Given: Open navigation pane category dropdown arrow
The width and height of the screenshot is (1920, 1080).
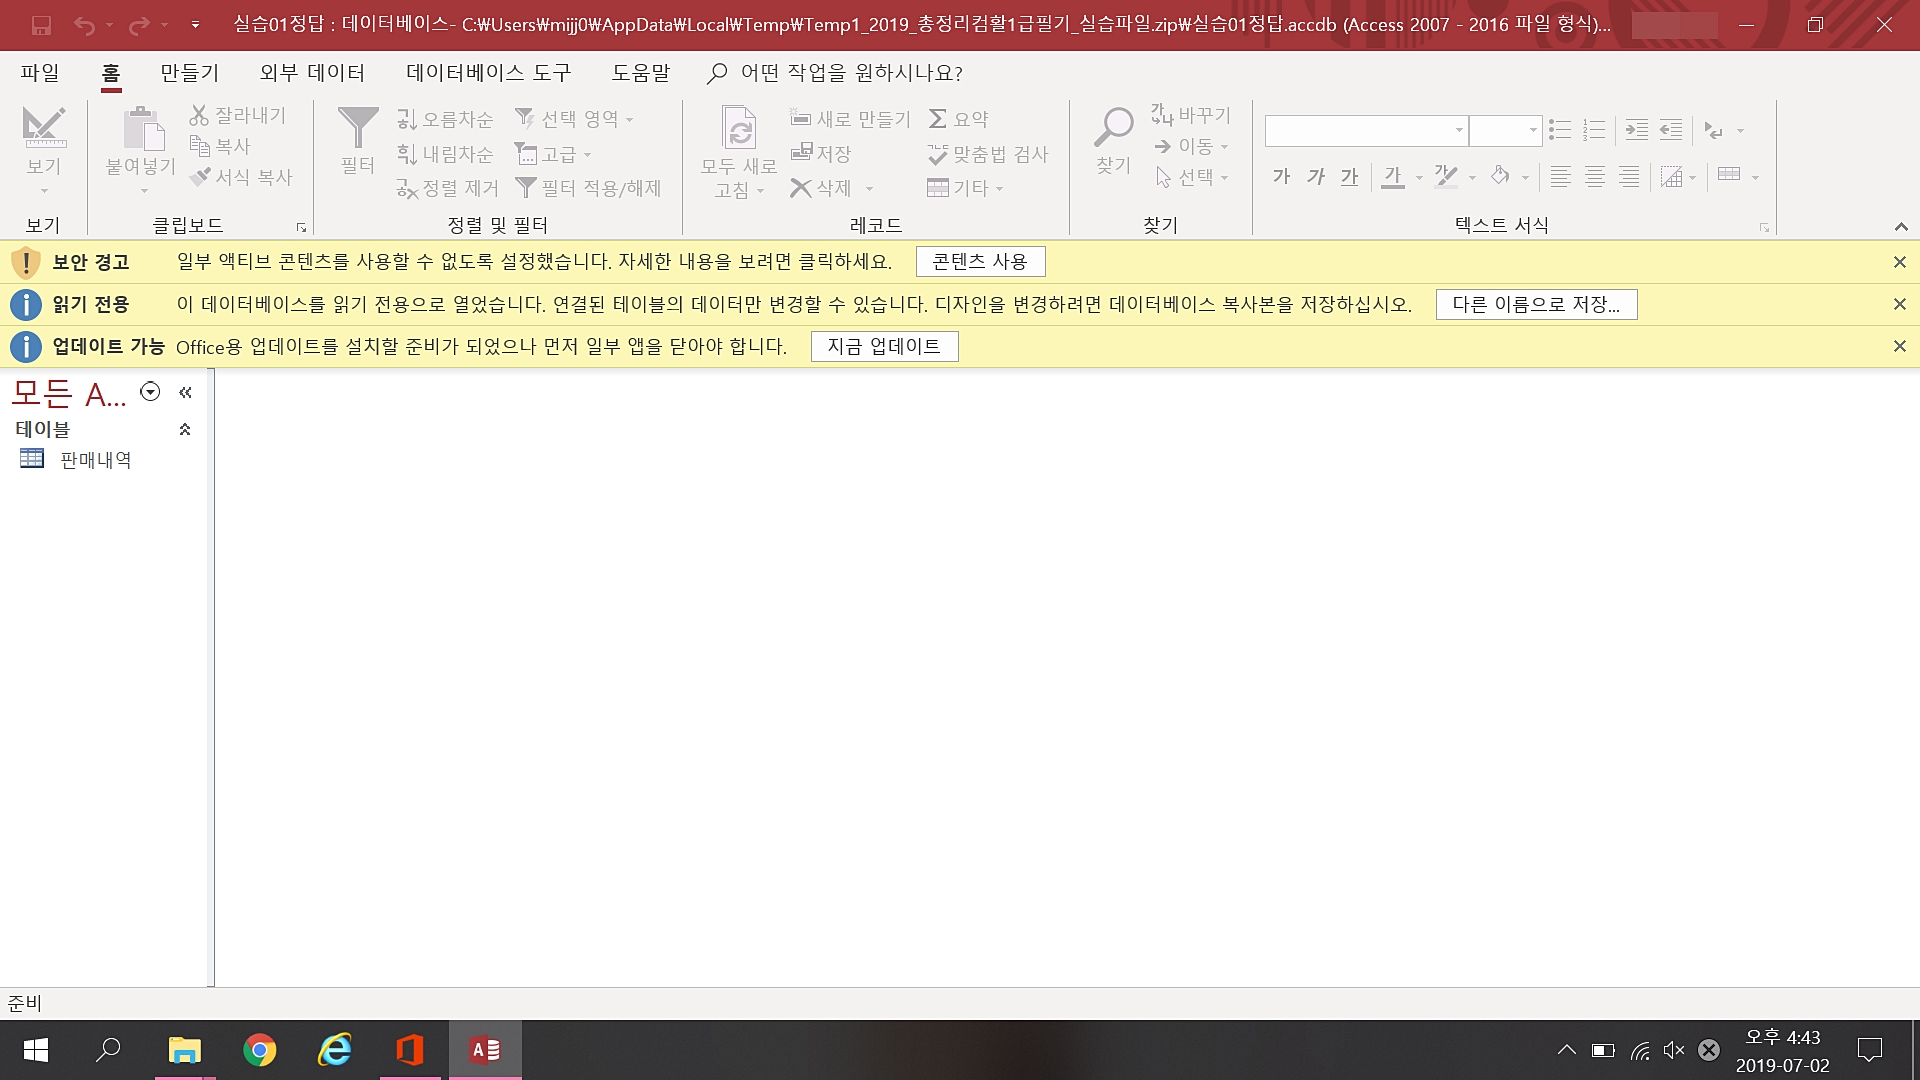Looking at the screenshot, I should (150, 392).
